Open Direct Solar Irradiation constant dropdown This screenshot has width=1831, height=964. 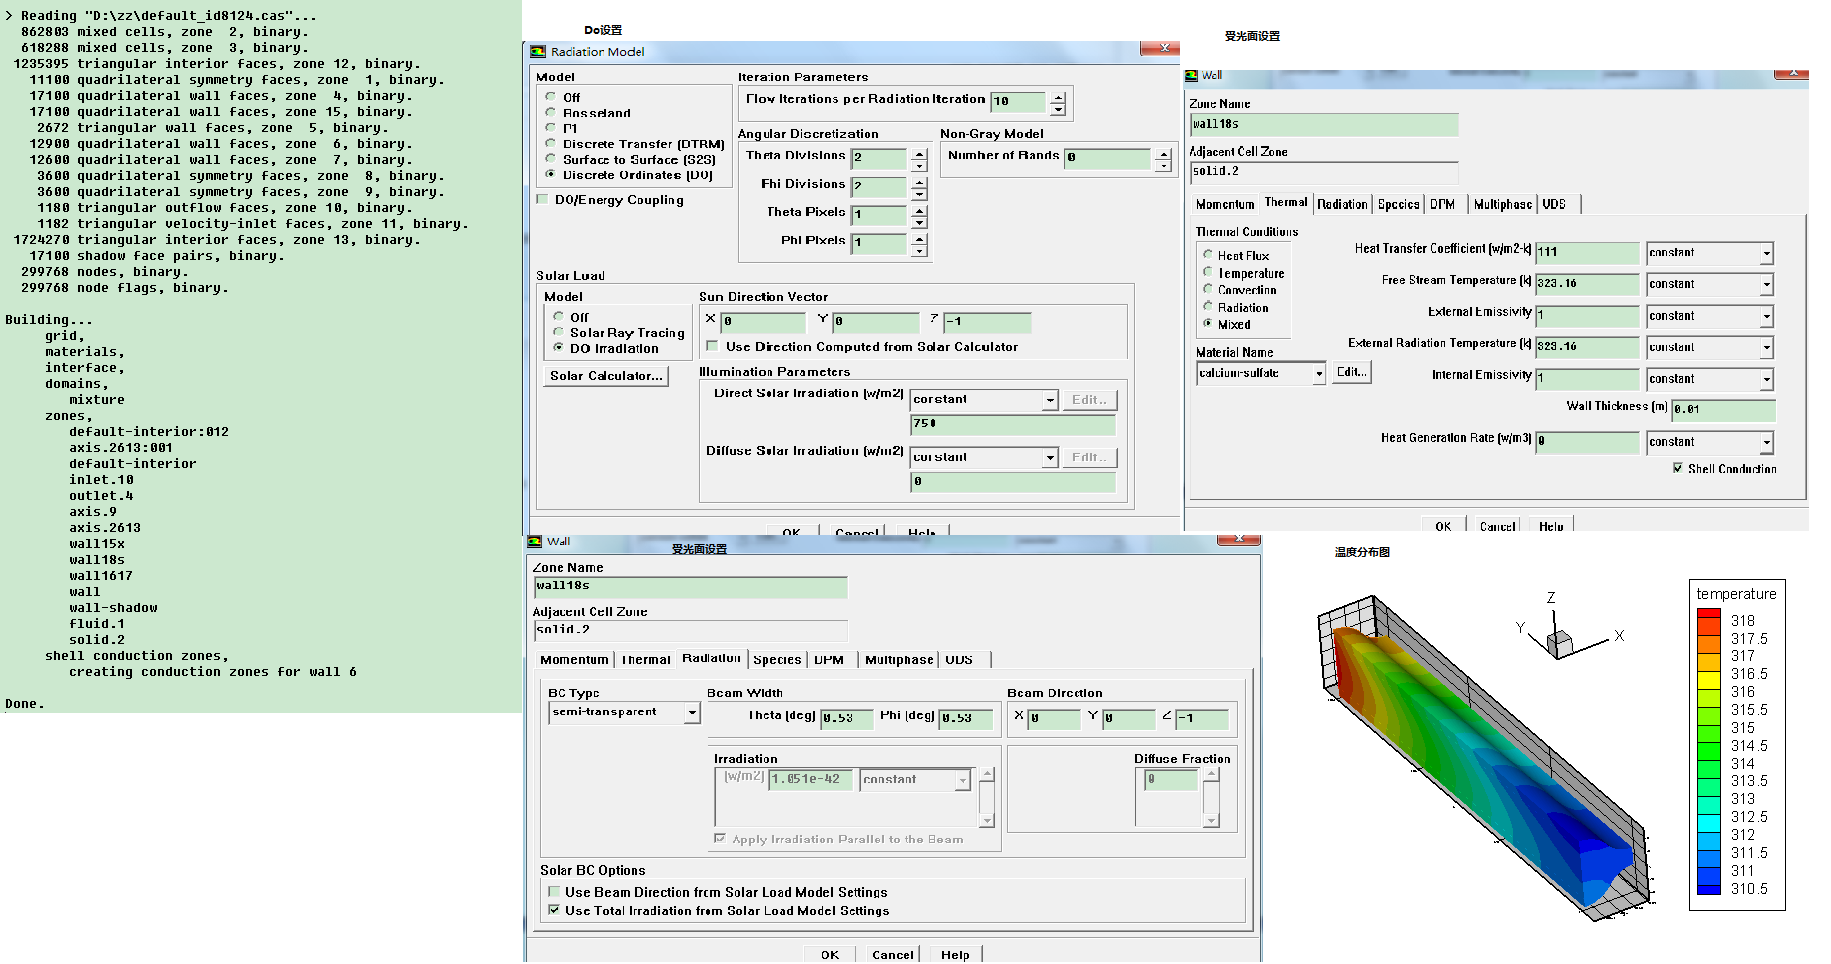tap(1050, 400)
